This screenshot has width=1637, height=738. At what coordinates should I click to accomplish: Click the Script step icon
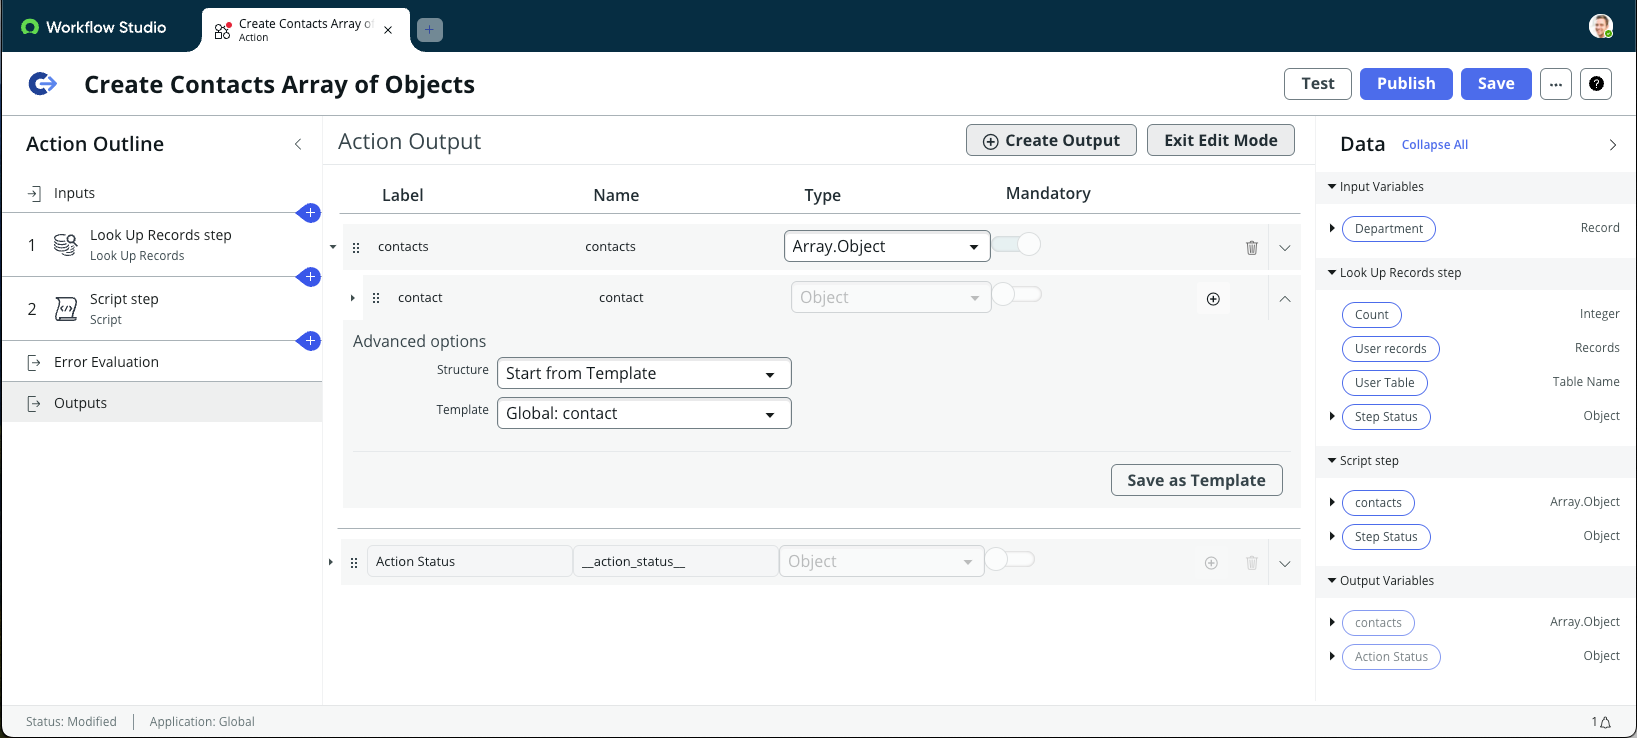pos(65,309)
